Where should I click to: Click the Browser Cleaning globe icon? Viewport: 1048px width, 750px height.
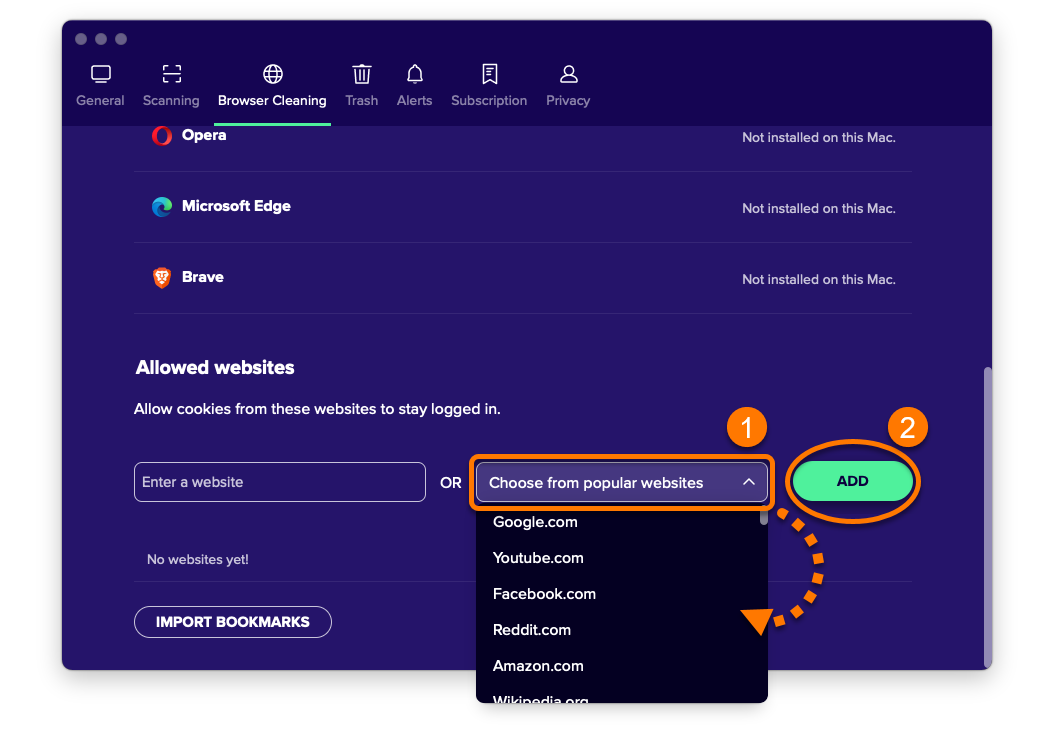coord(273,74)
